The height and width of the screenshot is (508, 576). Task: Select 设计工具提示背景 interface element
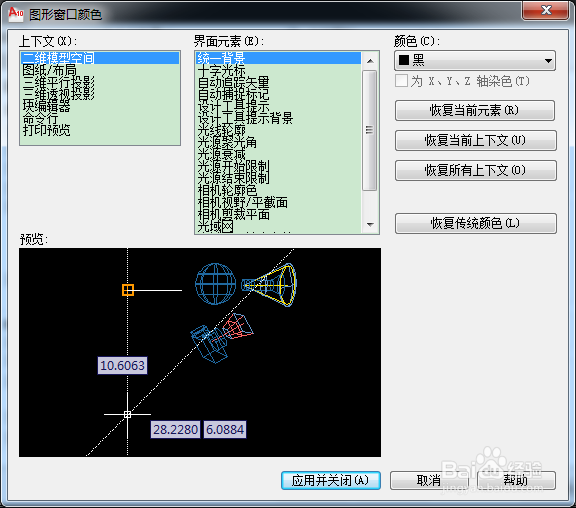pyautogui.click(x=278, y=118)
